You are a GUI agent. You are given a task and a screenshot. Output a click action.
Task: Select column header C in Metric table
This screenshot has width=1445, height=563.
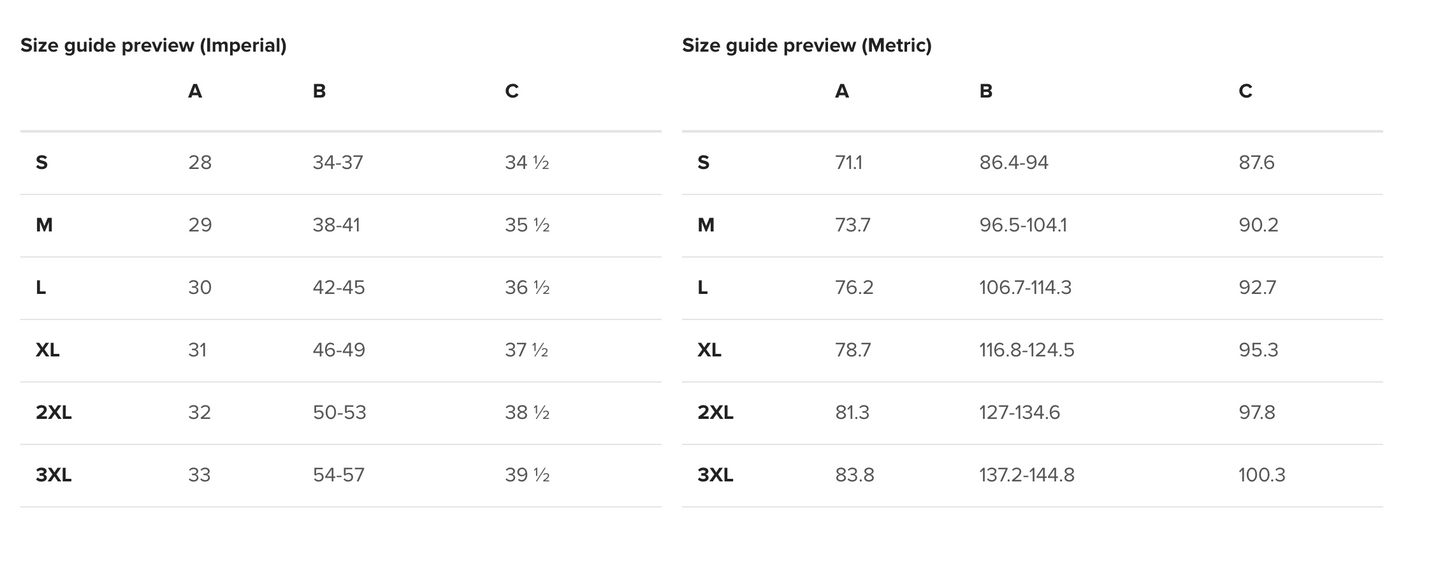(1245, 92)
